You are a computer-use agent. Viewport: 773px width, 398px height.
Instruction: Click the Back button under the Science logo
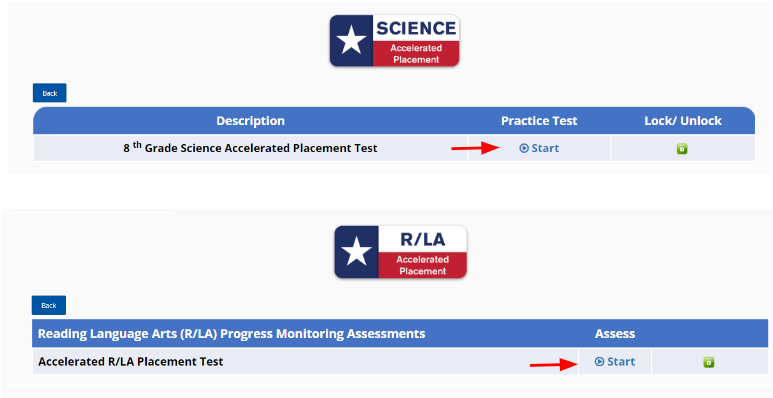click(50, 93)
